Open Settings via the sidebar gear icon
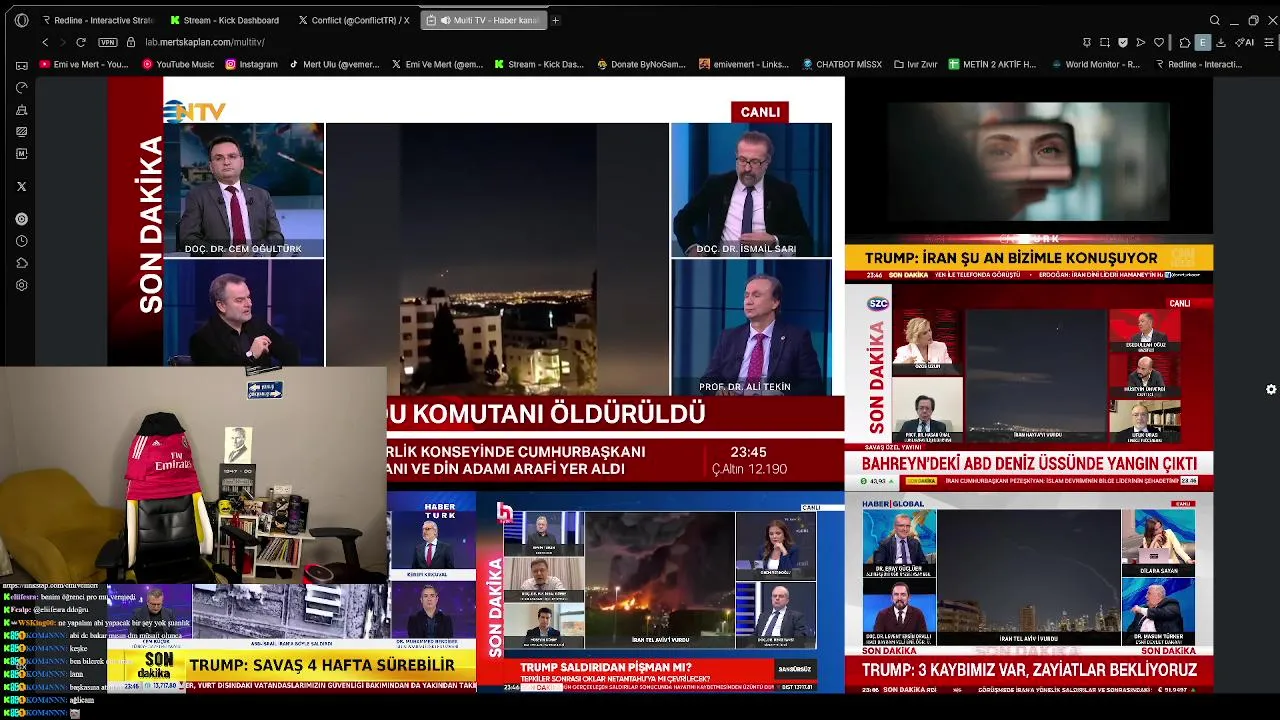Screen dimensions: 1280x720 click(x=22, y=285)
